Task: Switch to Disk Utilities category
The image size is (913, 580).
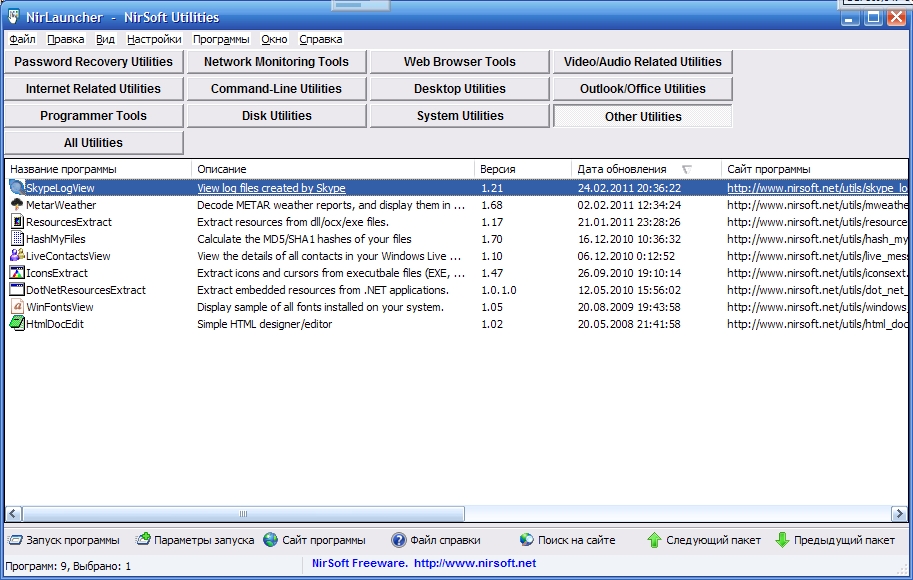Action: 277,116
